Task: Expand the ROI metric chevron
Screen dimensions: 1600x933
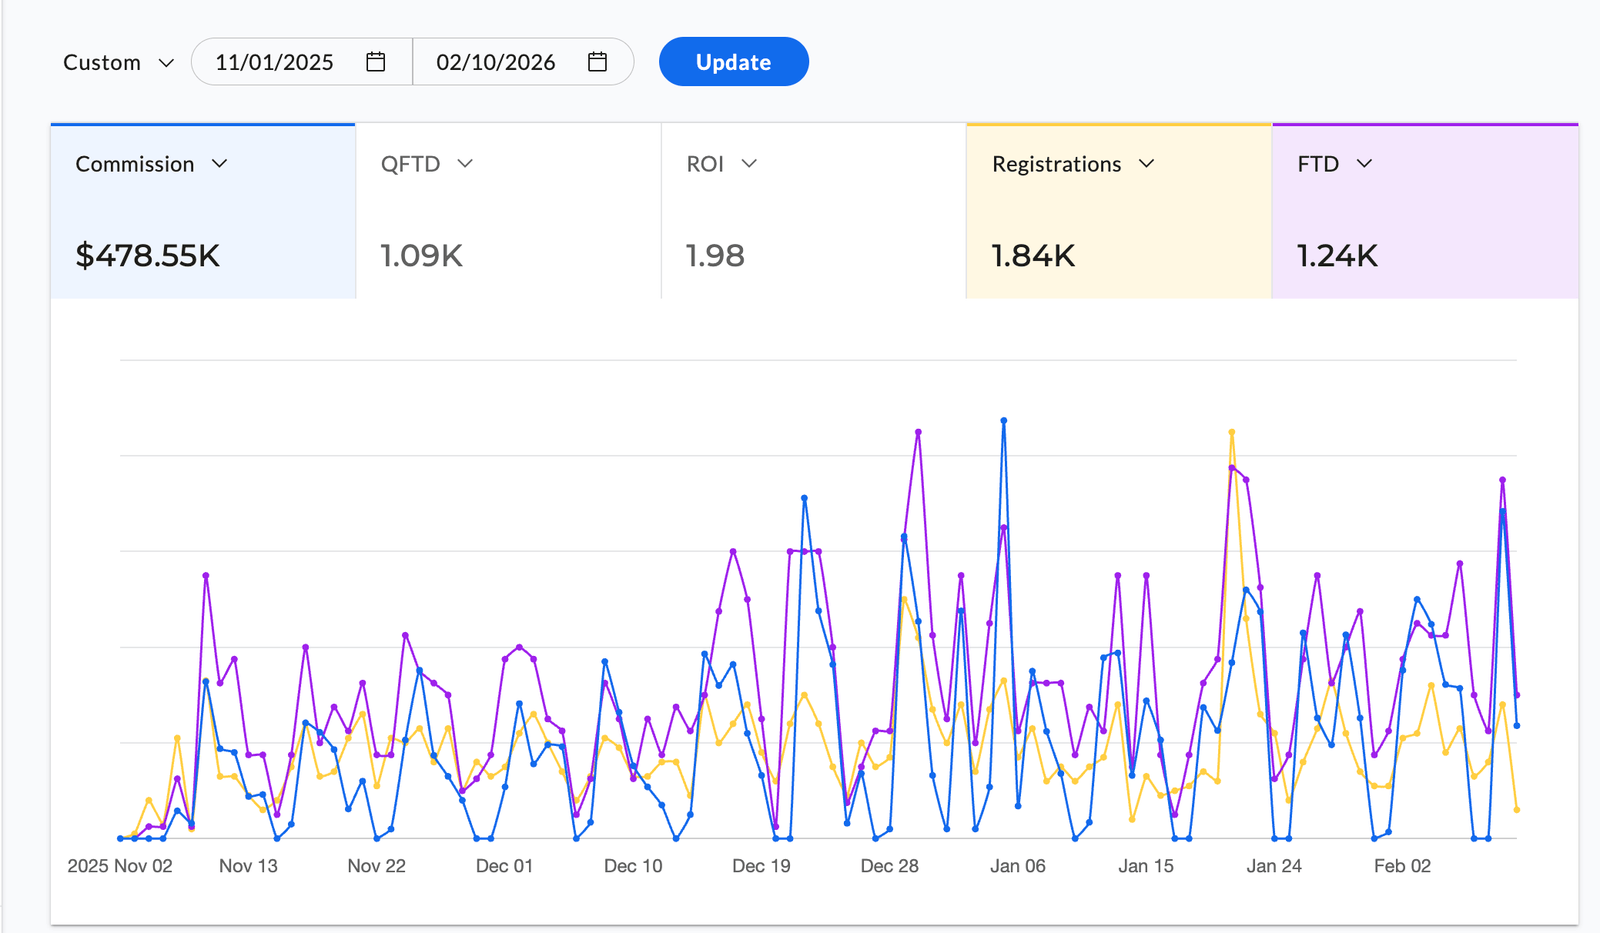Action: (749, 164)
